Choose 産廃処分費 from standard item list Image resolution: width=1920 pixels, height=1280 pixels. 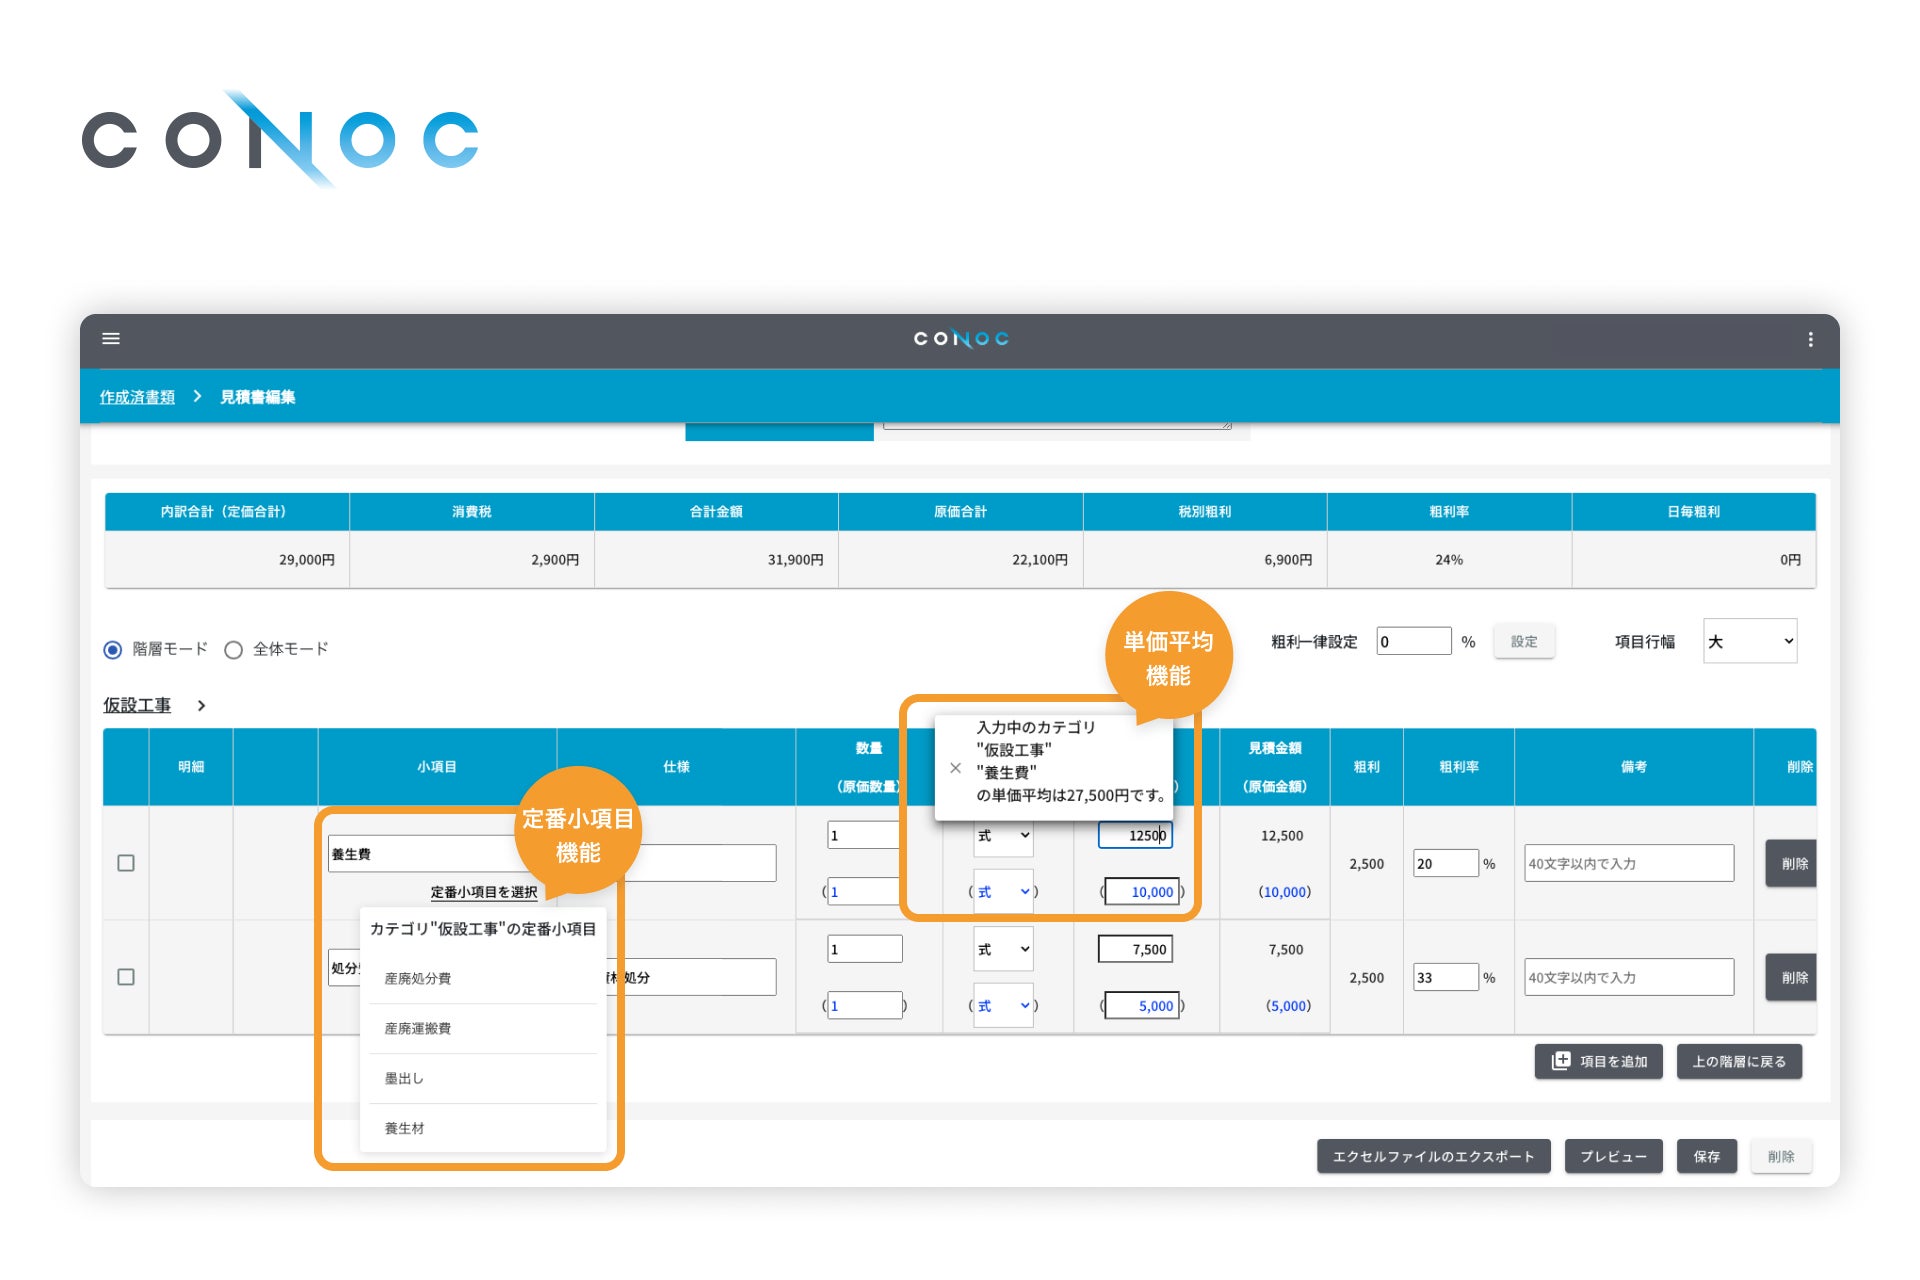pyautogui.click(x=418, y=979)
